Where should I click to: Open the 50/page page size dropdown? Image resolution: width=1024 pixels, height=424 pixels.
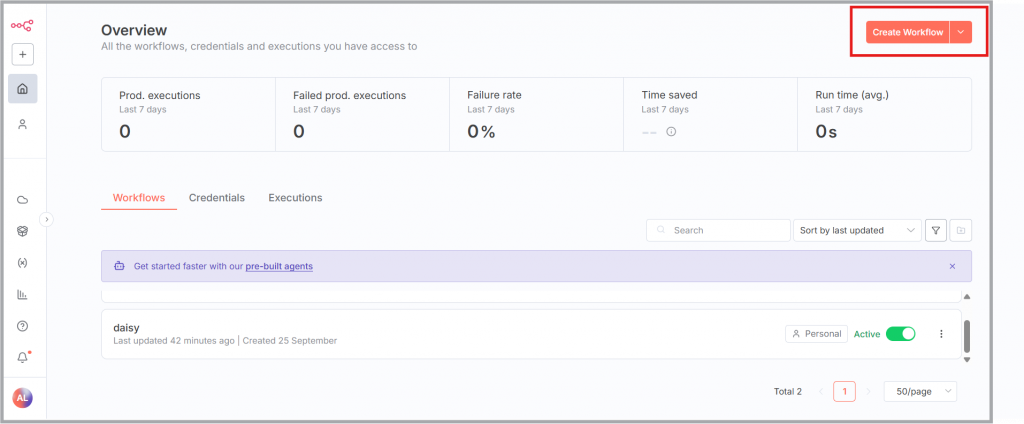click(920, 391)
